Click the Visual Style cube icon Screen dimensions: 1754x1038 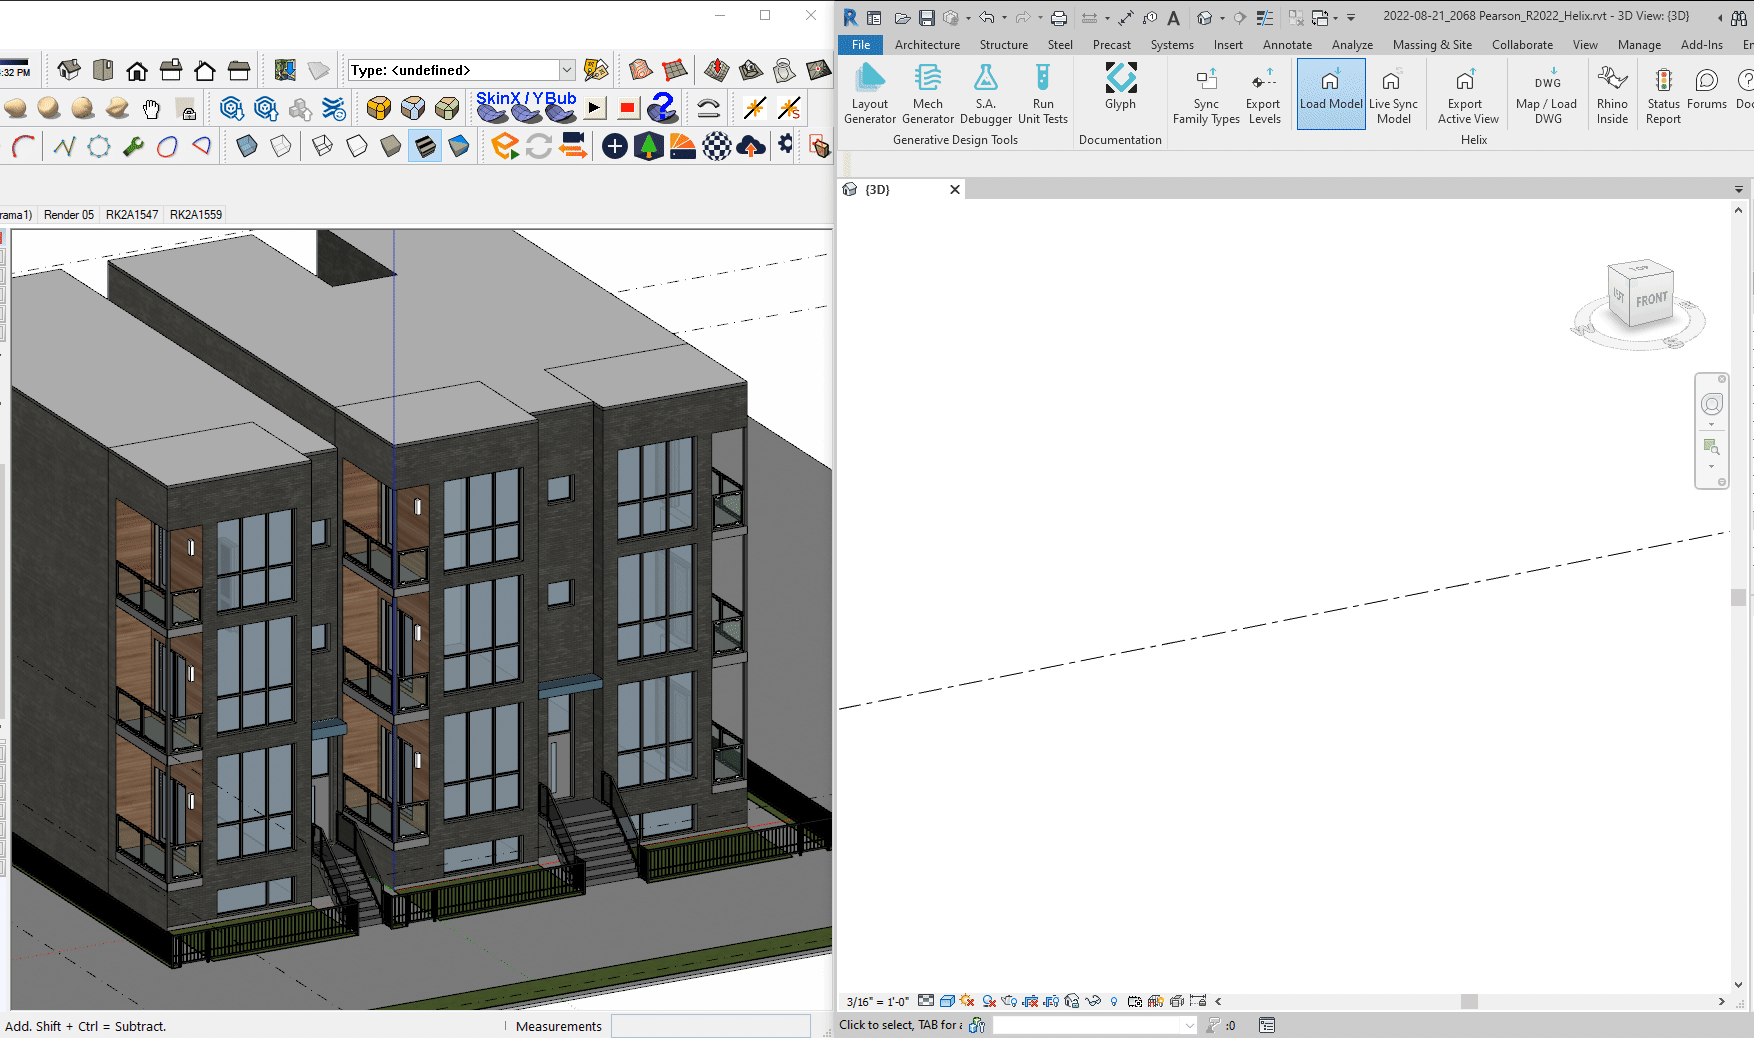click(x=948, y=1002)
